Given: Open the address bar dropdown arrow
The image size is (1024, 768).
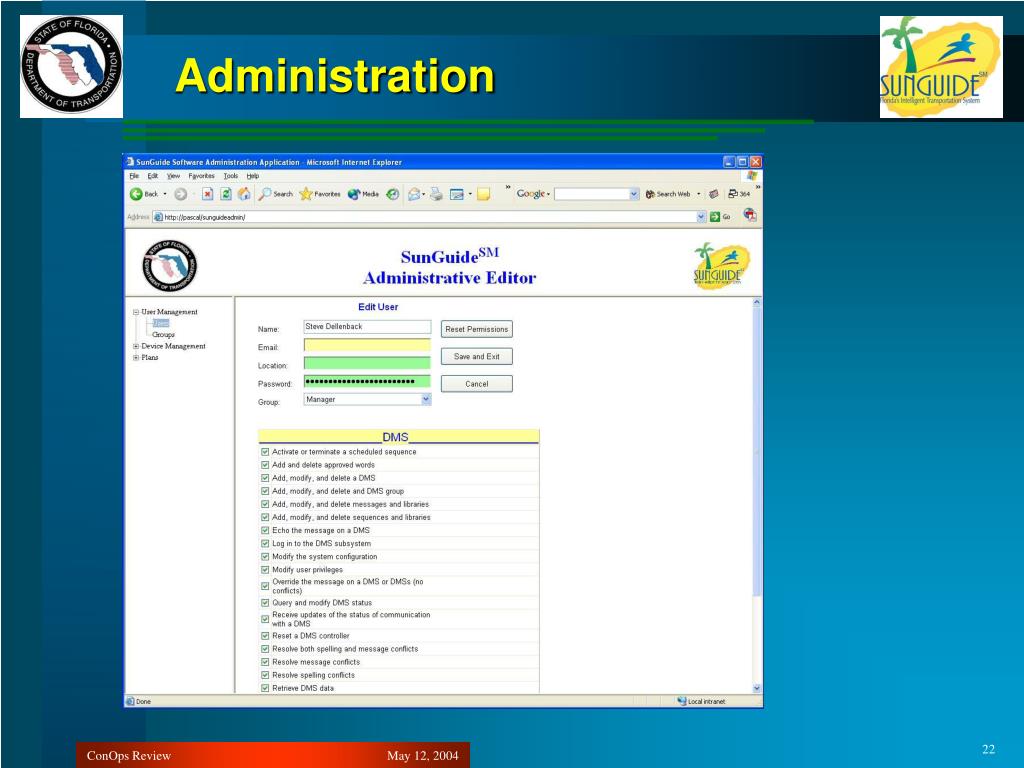Looking at the screenshot, I should pyautogui.click(x=701, y=217).
